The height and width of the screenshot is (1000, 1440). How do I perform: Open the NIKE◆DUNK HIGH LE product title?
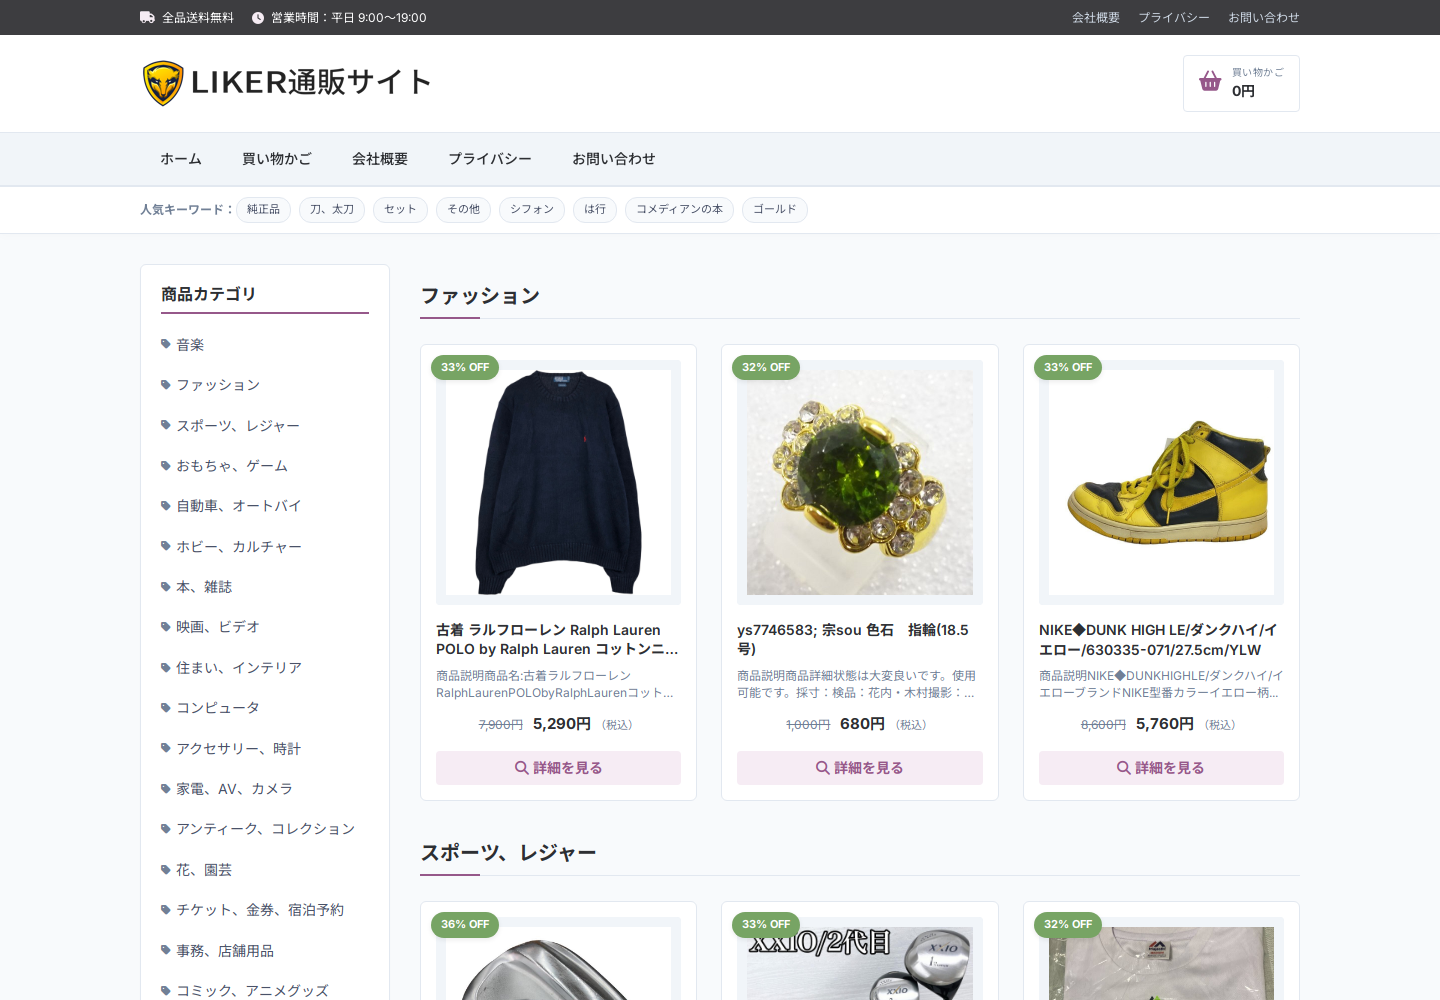tap(1161, 640)
